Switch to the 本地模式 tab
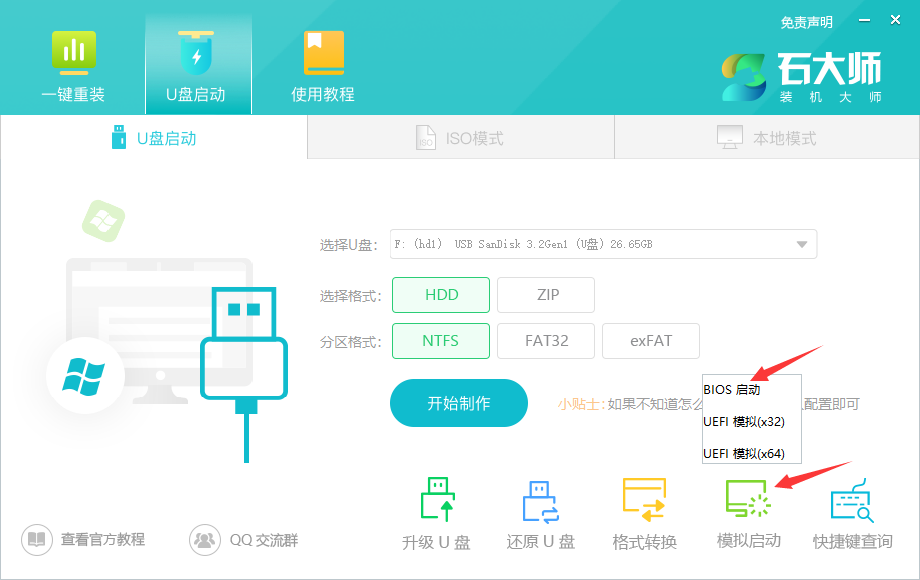 pos(765,137)
